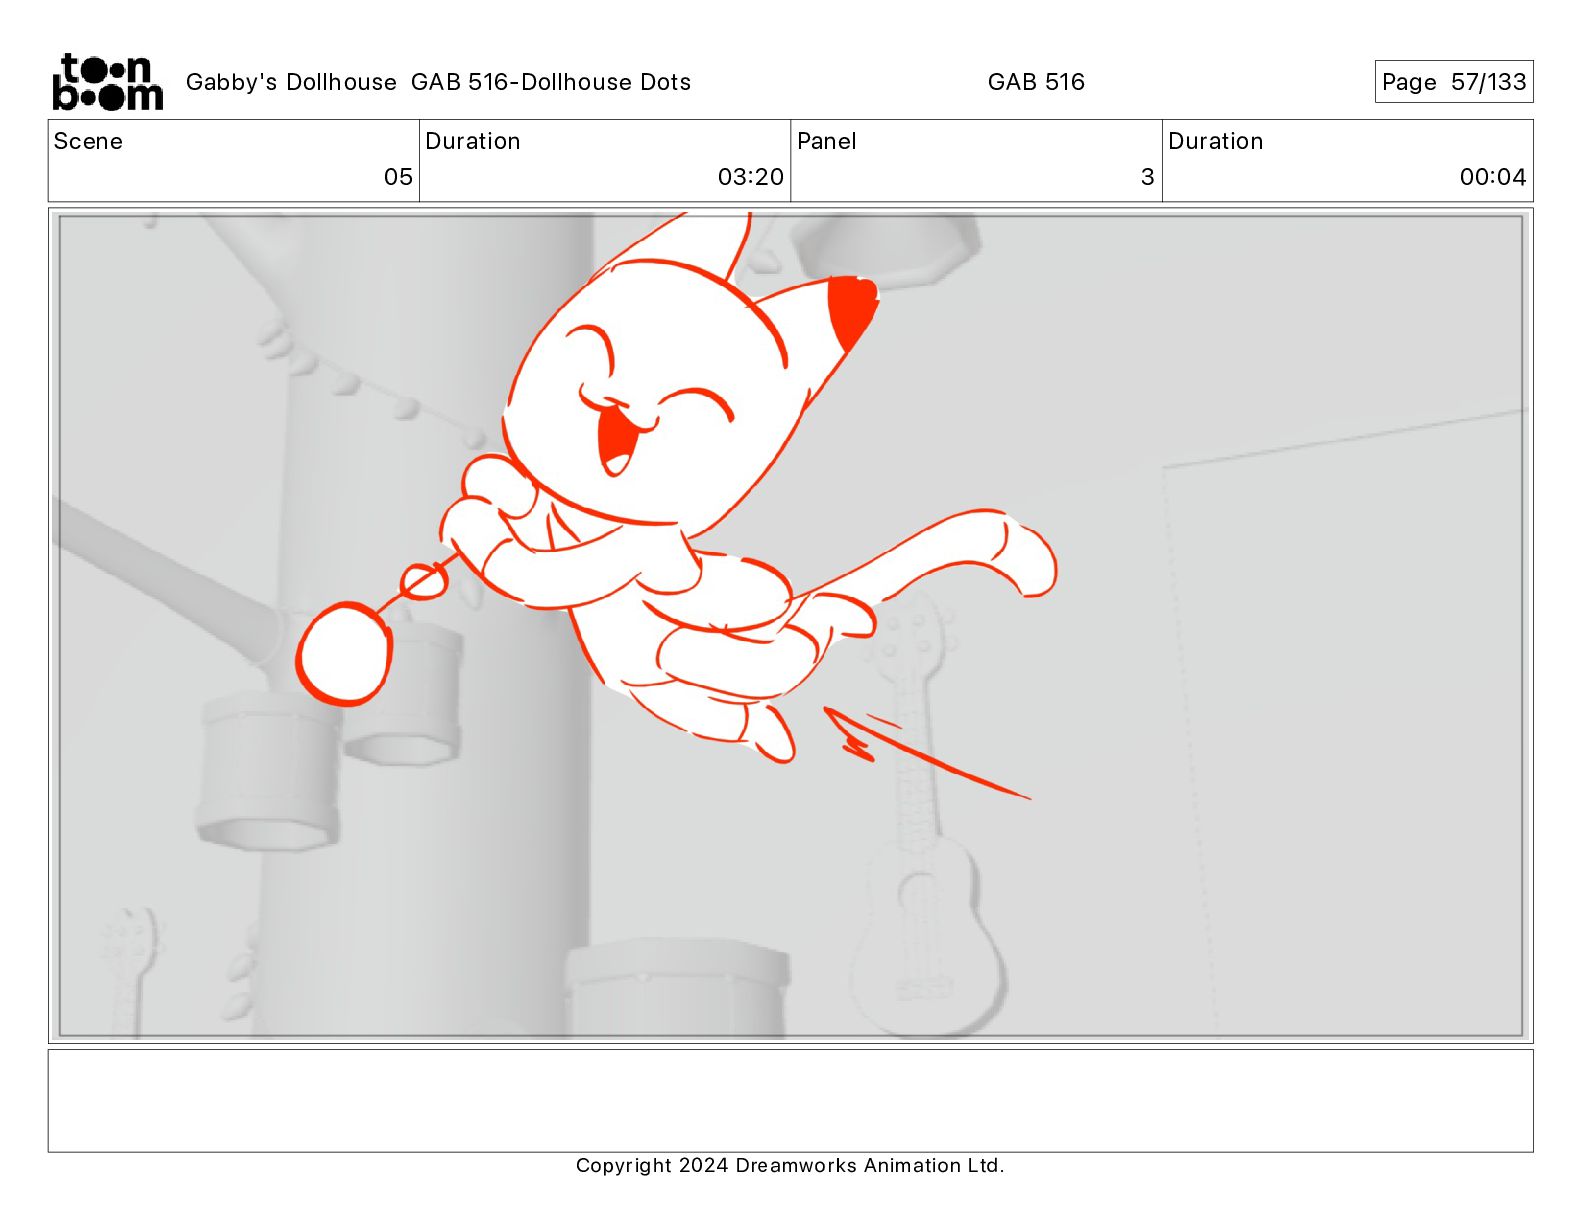The width and height of the screenshot is (1584, 1224).
Task: Click the GAB 516 episode code
Action: pyautogui.click(x=1036, y=82)
